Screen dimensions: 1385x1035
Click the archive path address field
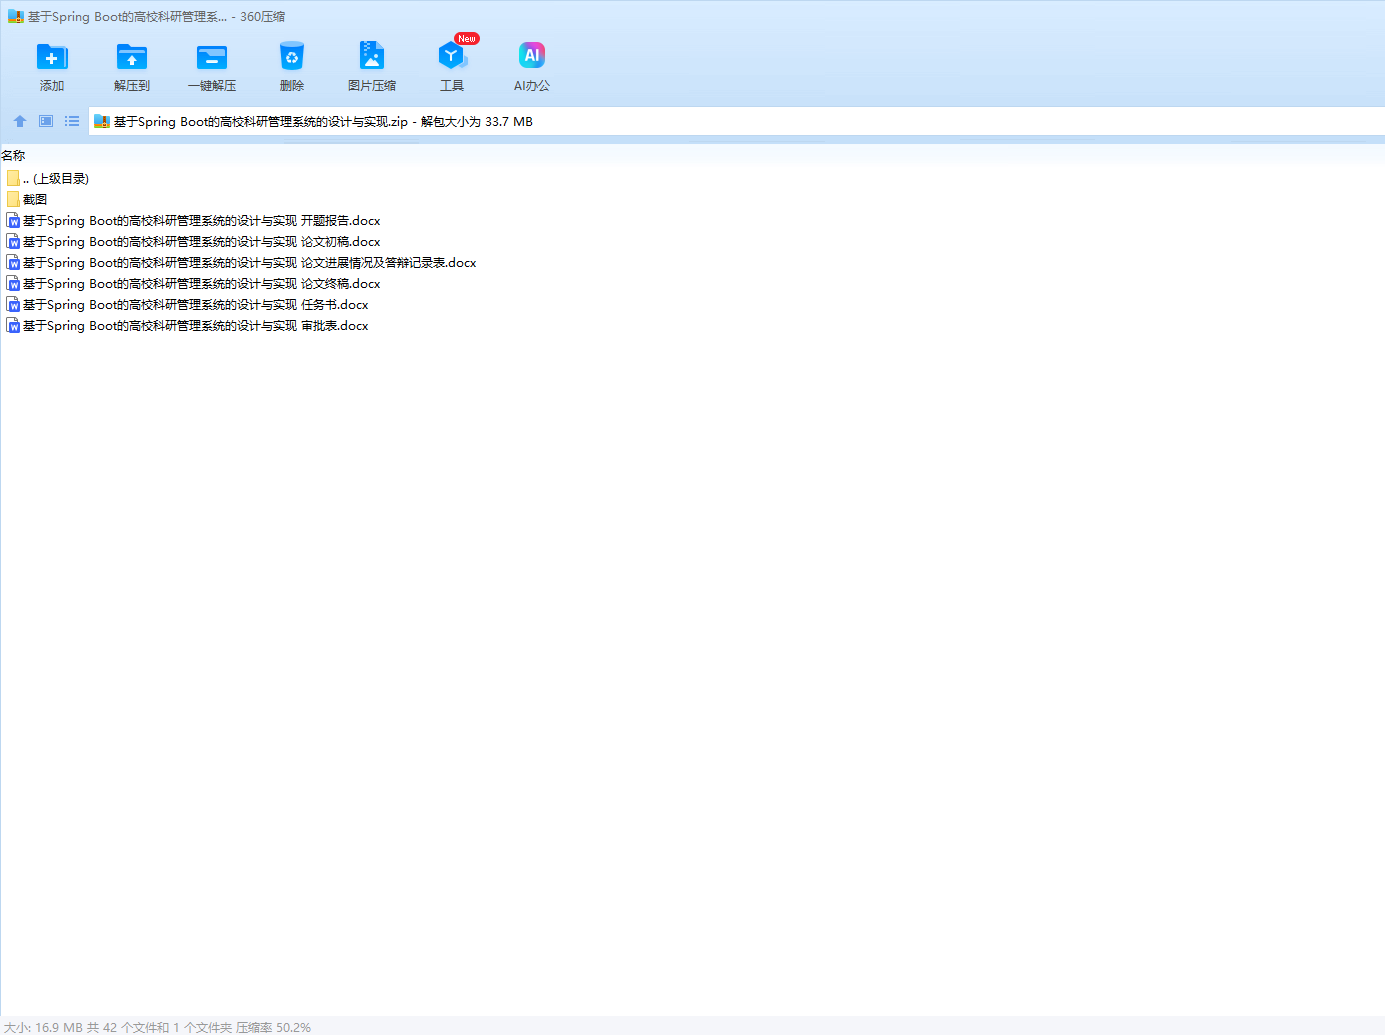(x=700, y=122)
